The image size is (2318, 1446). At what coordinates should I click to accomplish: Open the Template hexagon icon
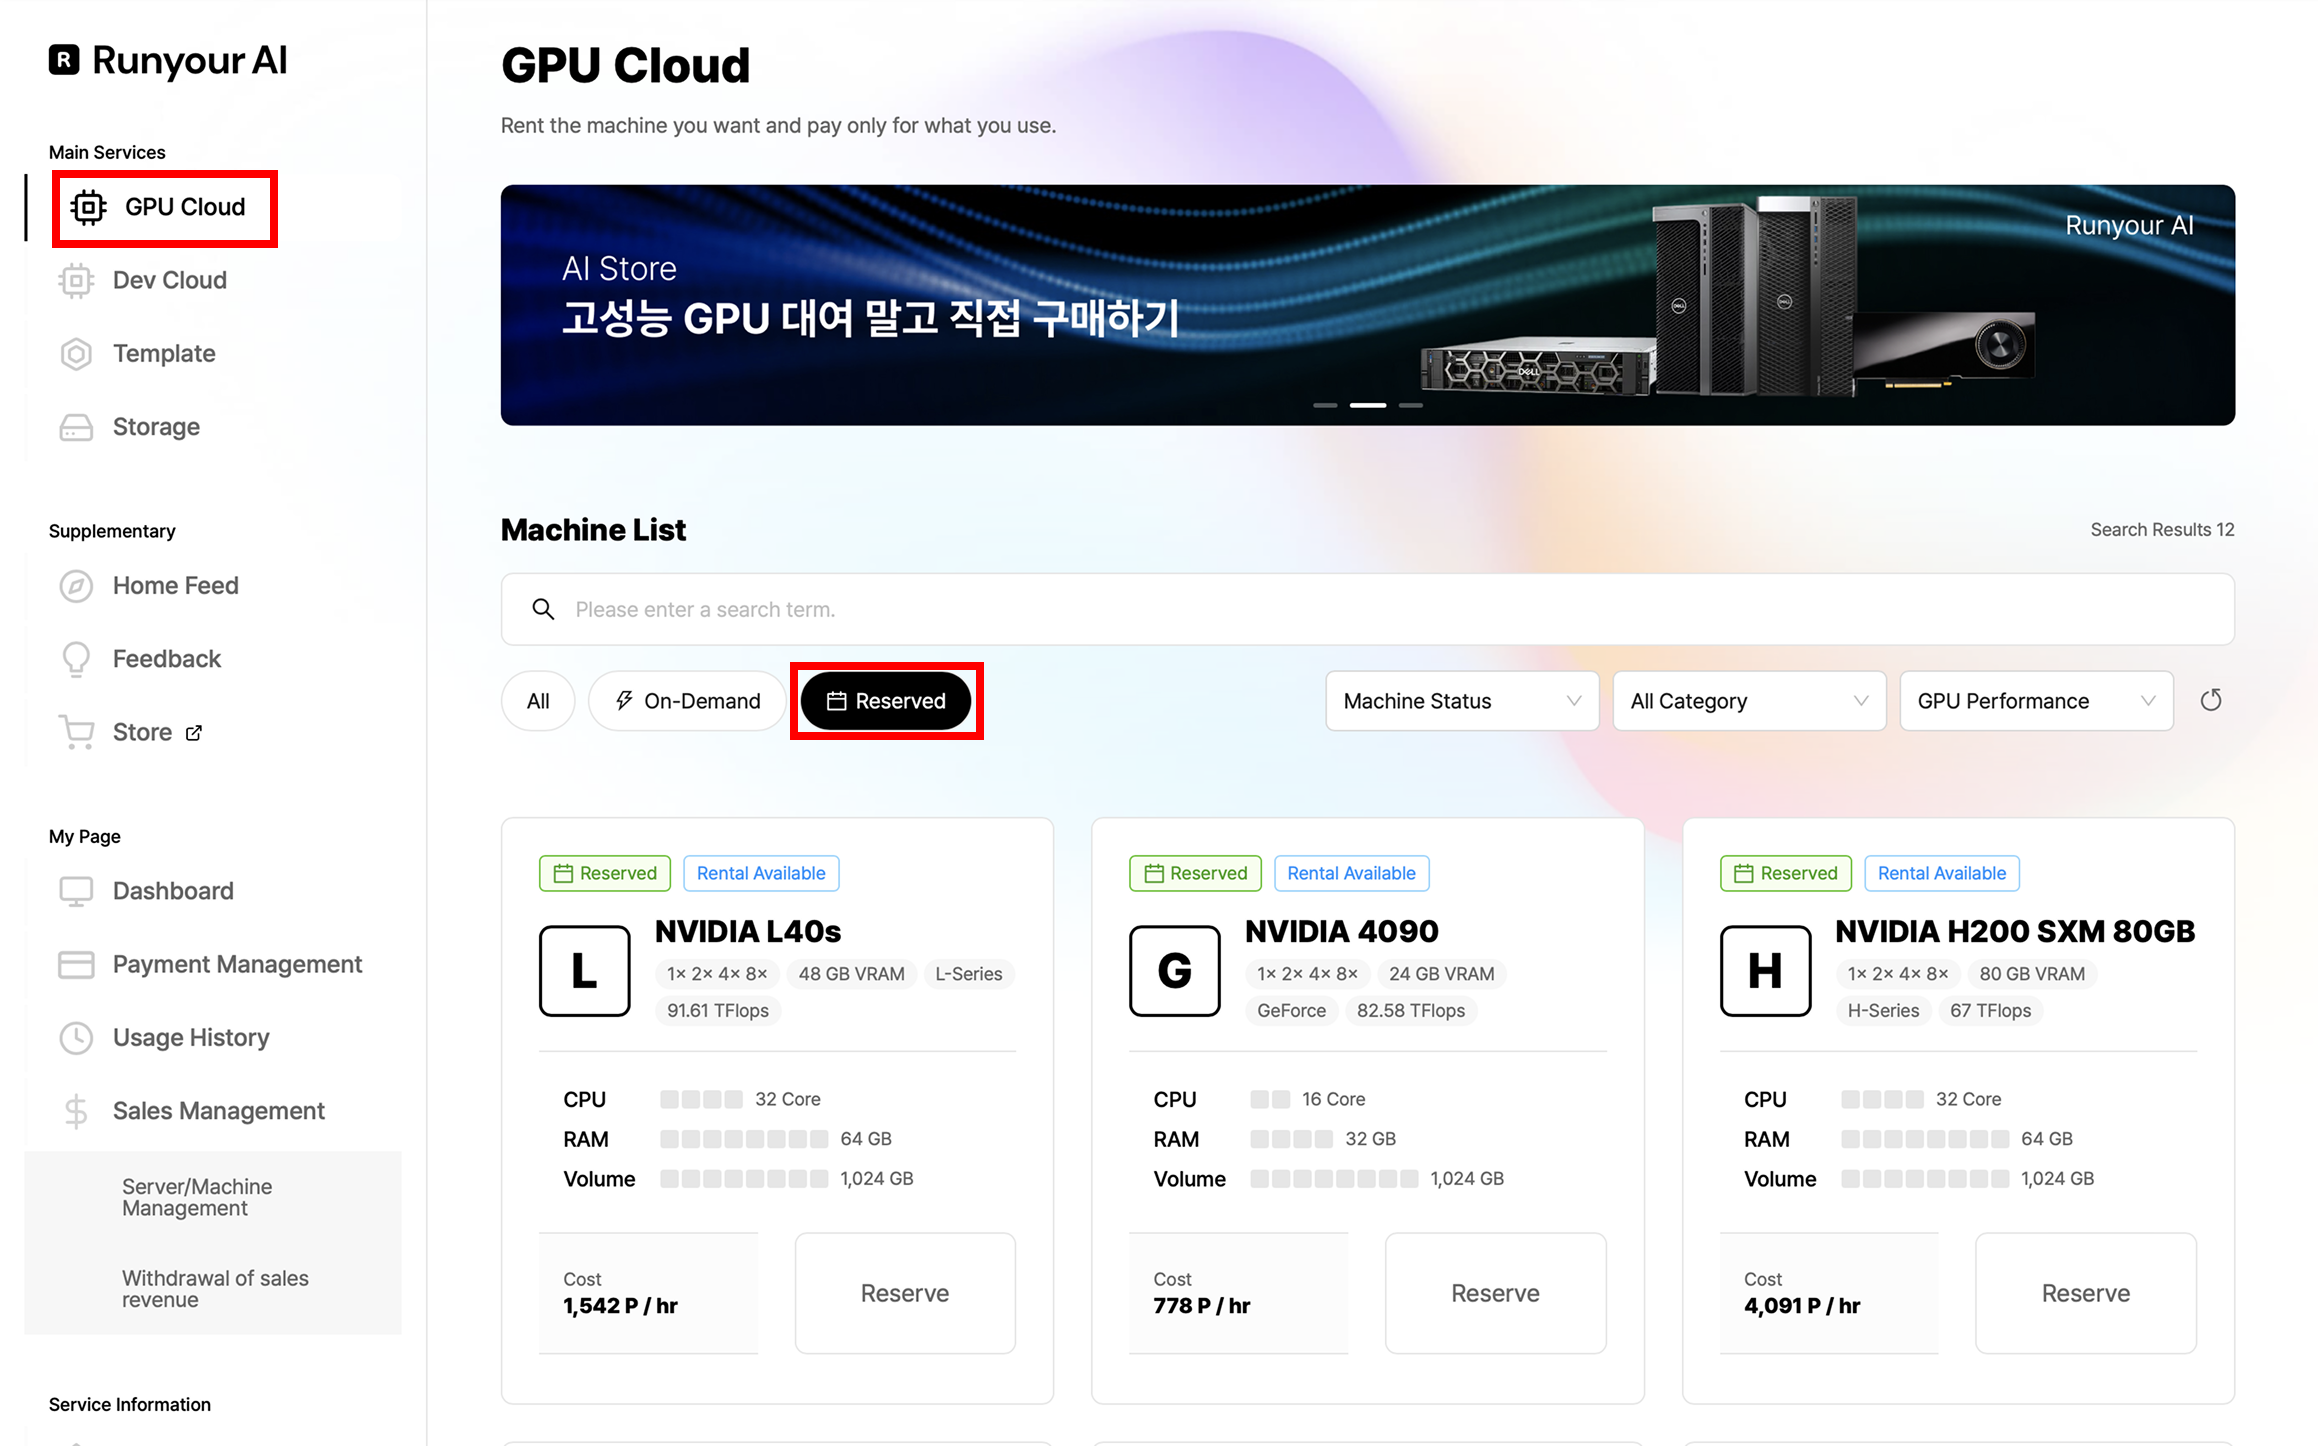point(76,354)
